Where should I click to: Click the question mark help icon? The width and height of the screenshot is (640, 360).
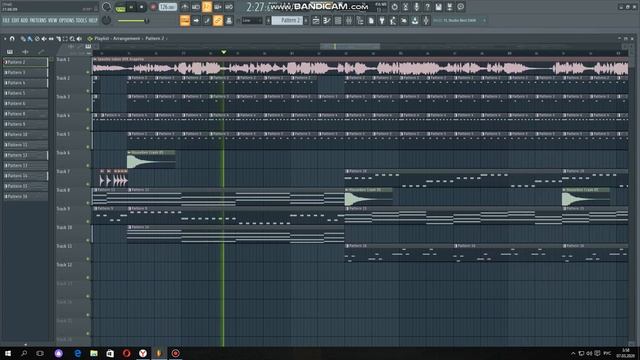pyautogui.click(x=427, y=7)
